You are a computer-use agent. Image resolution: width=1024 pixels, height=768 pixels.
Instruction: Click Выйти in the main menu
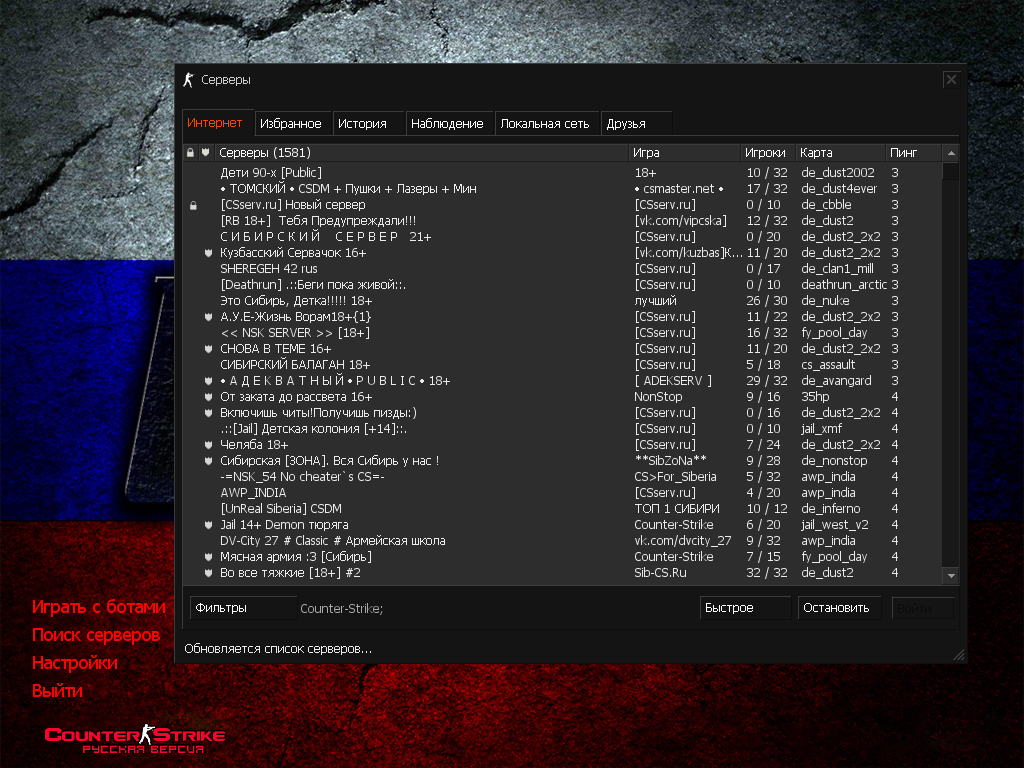pyautogui.click(x=57, y=691)
